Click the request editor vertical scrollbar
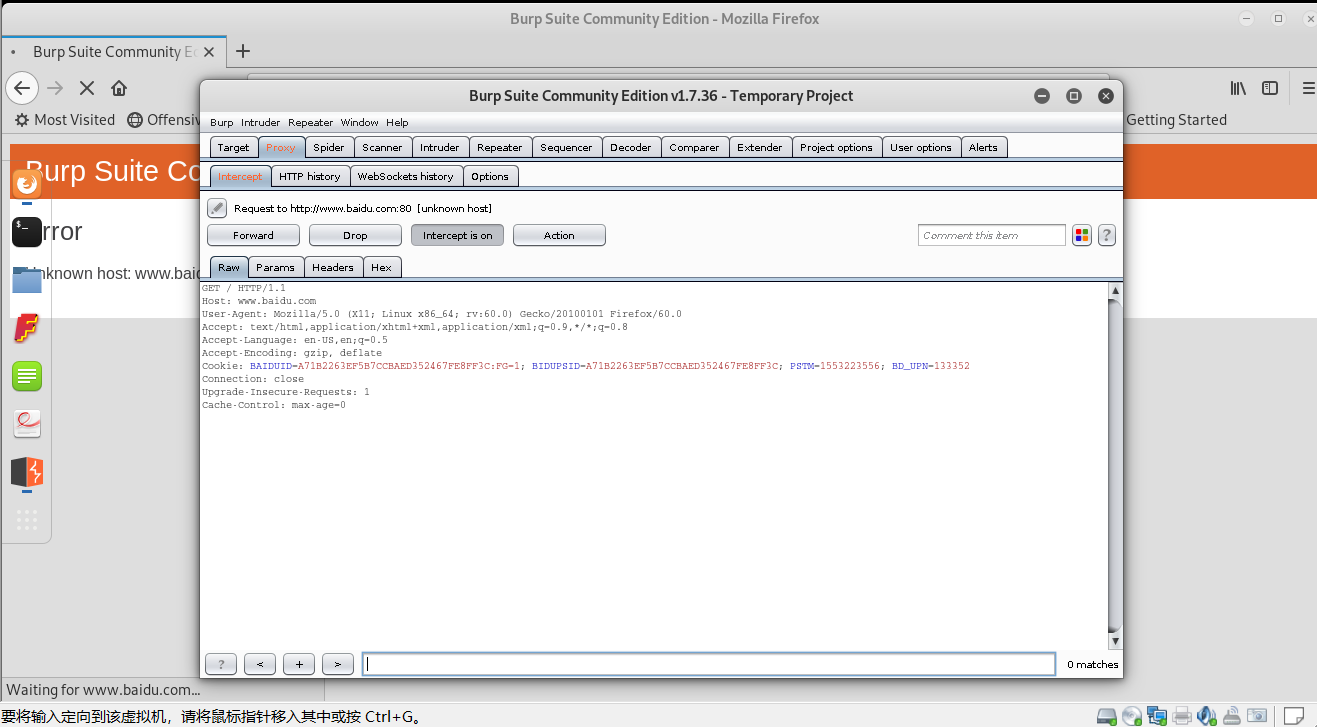The image size is (1317, 727). pyautogui.click(x=1115, y=465)
